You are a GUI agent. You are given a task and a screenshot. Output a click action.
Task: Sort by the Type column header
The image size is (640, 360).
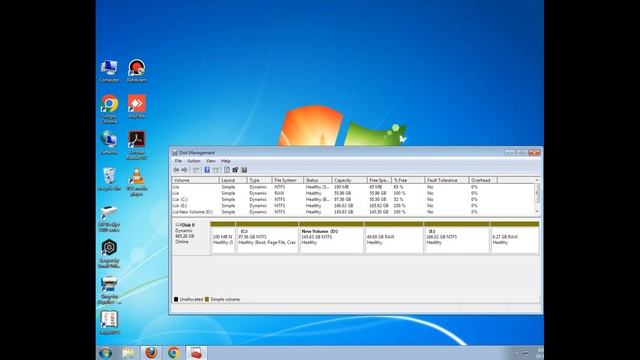pos(259,180)
